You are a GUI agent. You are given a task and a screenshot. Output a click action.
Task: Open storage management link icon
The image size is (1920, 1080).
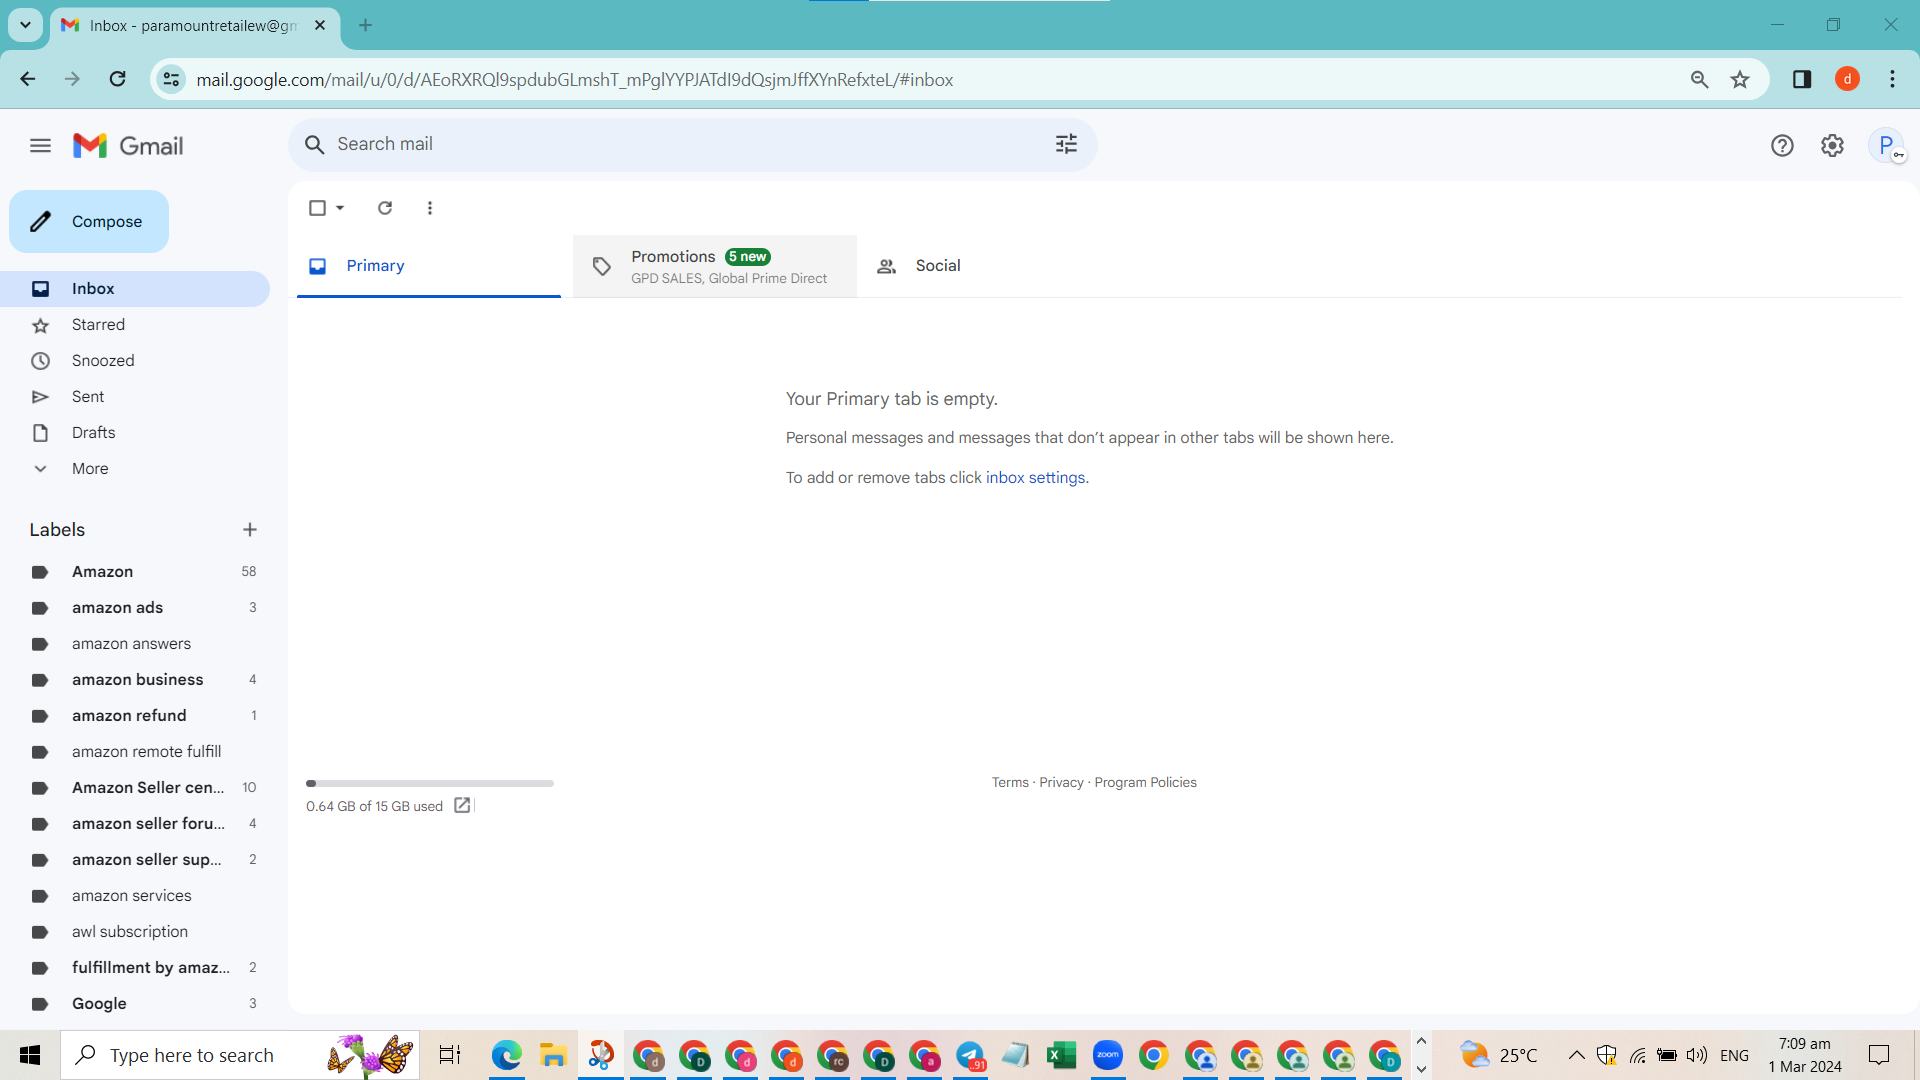tap(462, 805)
